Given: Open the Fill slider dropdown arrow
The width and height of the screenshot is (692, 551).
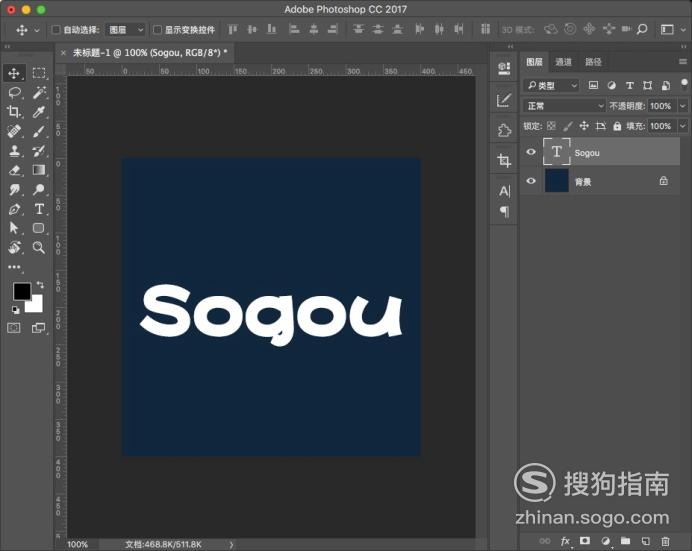Looking at the screenshot, I should point(683,126).
